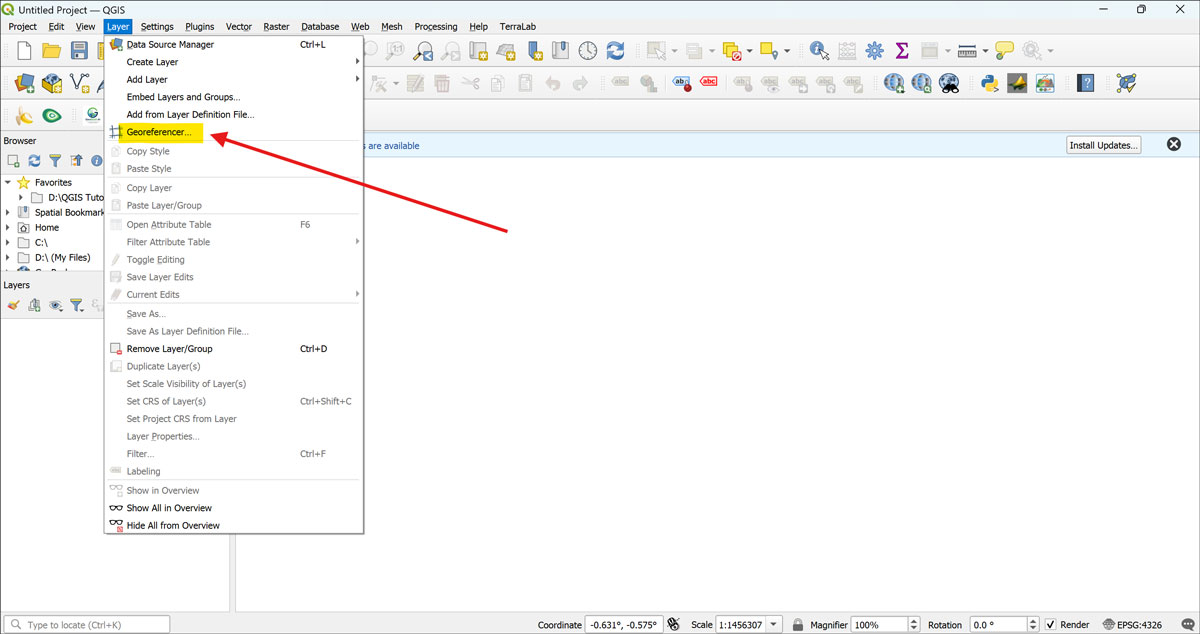Click the New Project icon
The width and height of the screenshot is (1200, 634).
pos(24,50)
